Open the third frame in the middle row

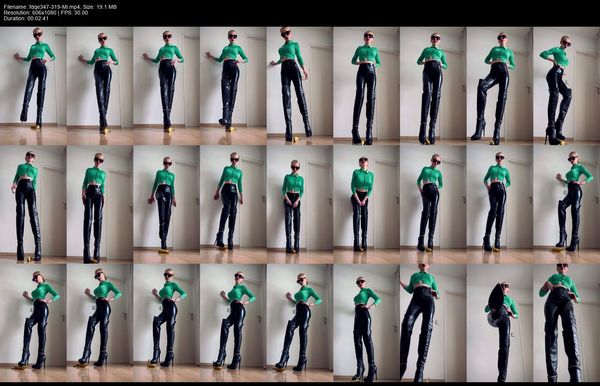166,205
